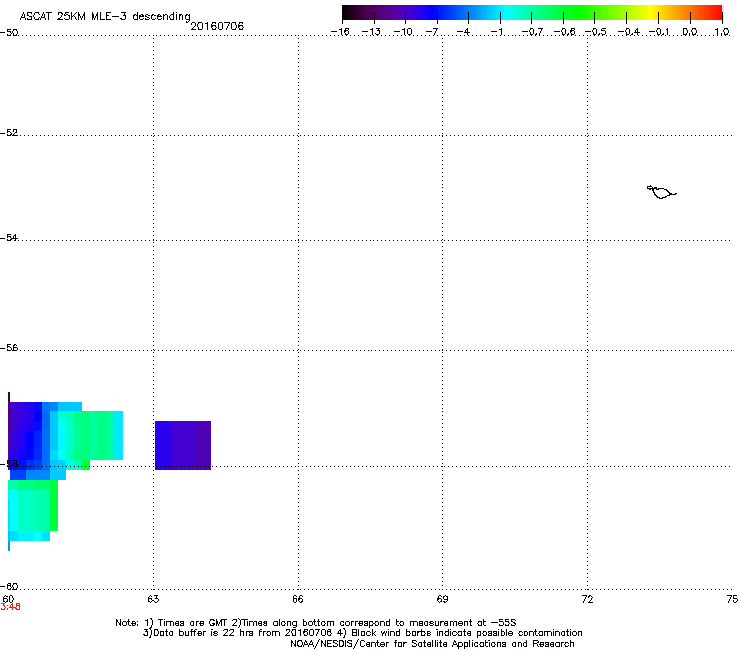
Task: Click the -0.4 color bar label
Action: [x=628, y=32]
